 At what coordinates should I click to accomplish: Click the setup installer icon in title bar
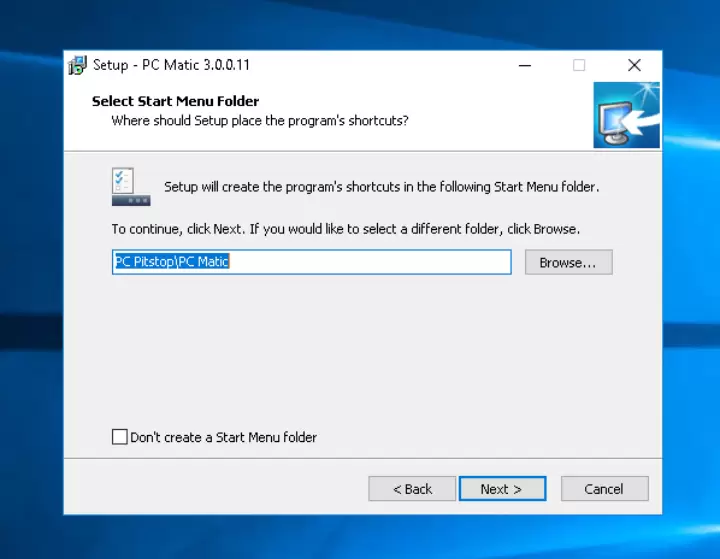click(78, 65)
